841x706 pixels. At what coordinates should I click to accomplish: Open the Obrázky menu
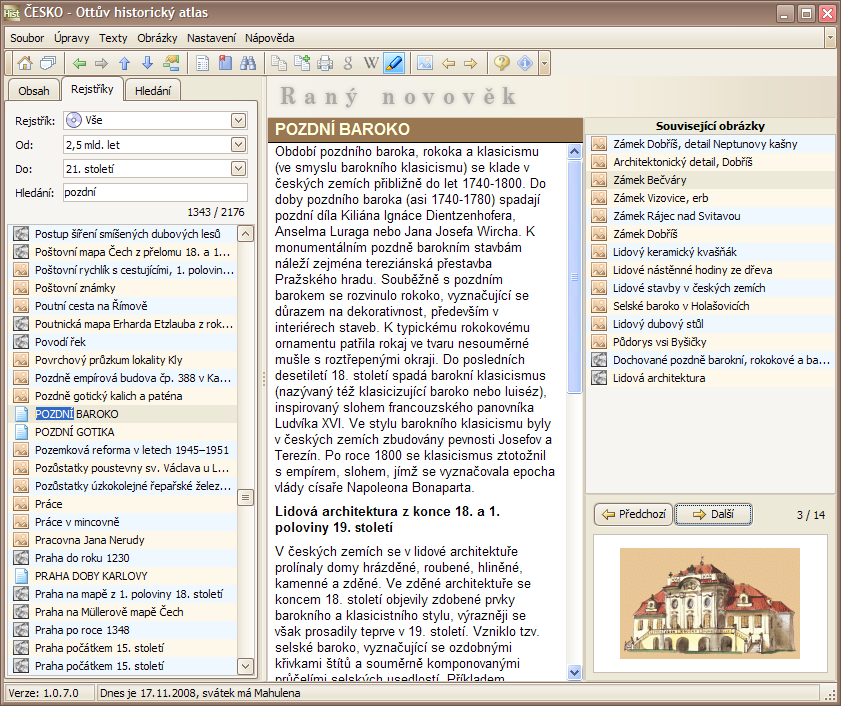(x=157, y=38)
